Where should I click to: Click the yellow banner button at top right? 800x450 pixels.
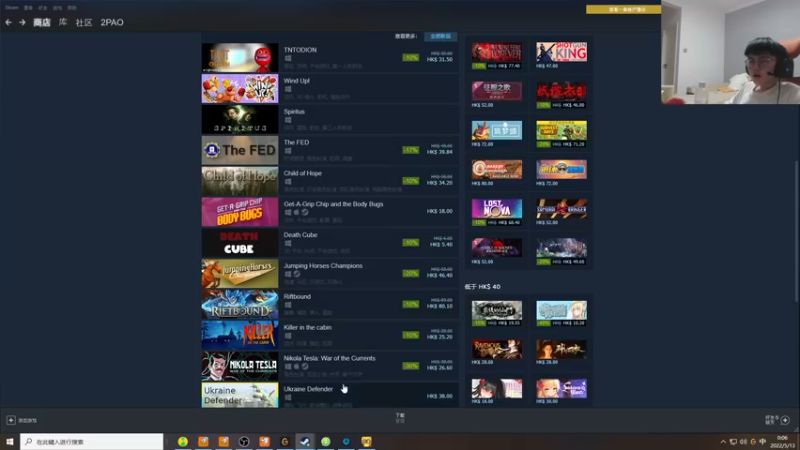[x=623, y=9]
